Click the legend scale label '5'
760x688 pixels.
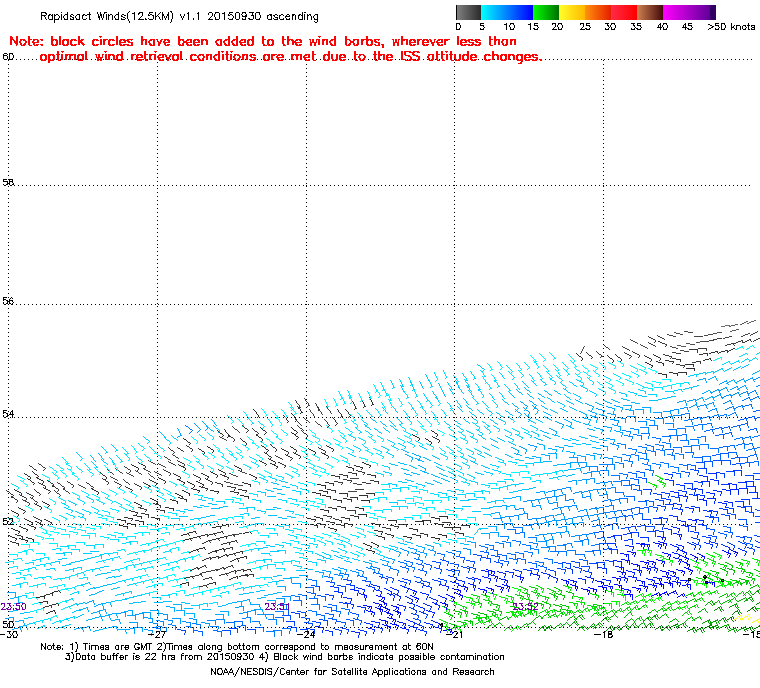point(482,27)
